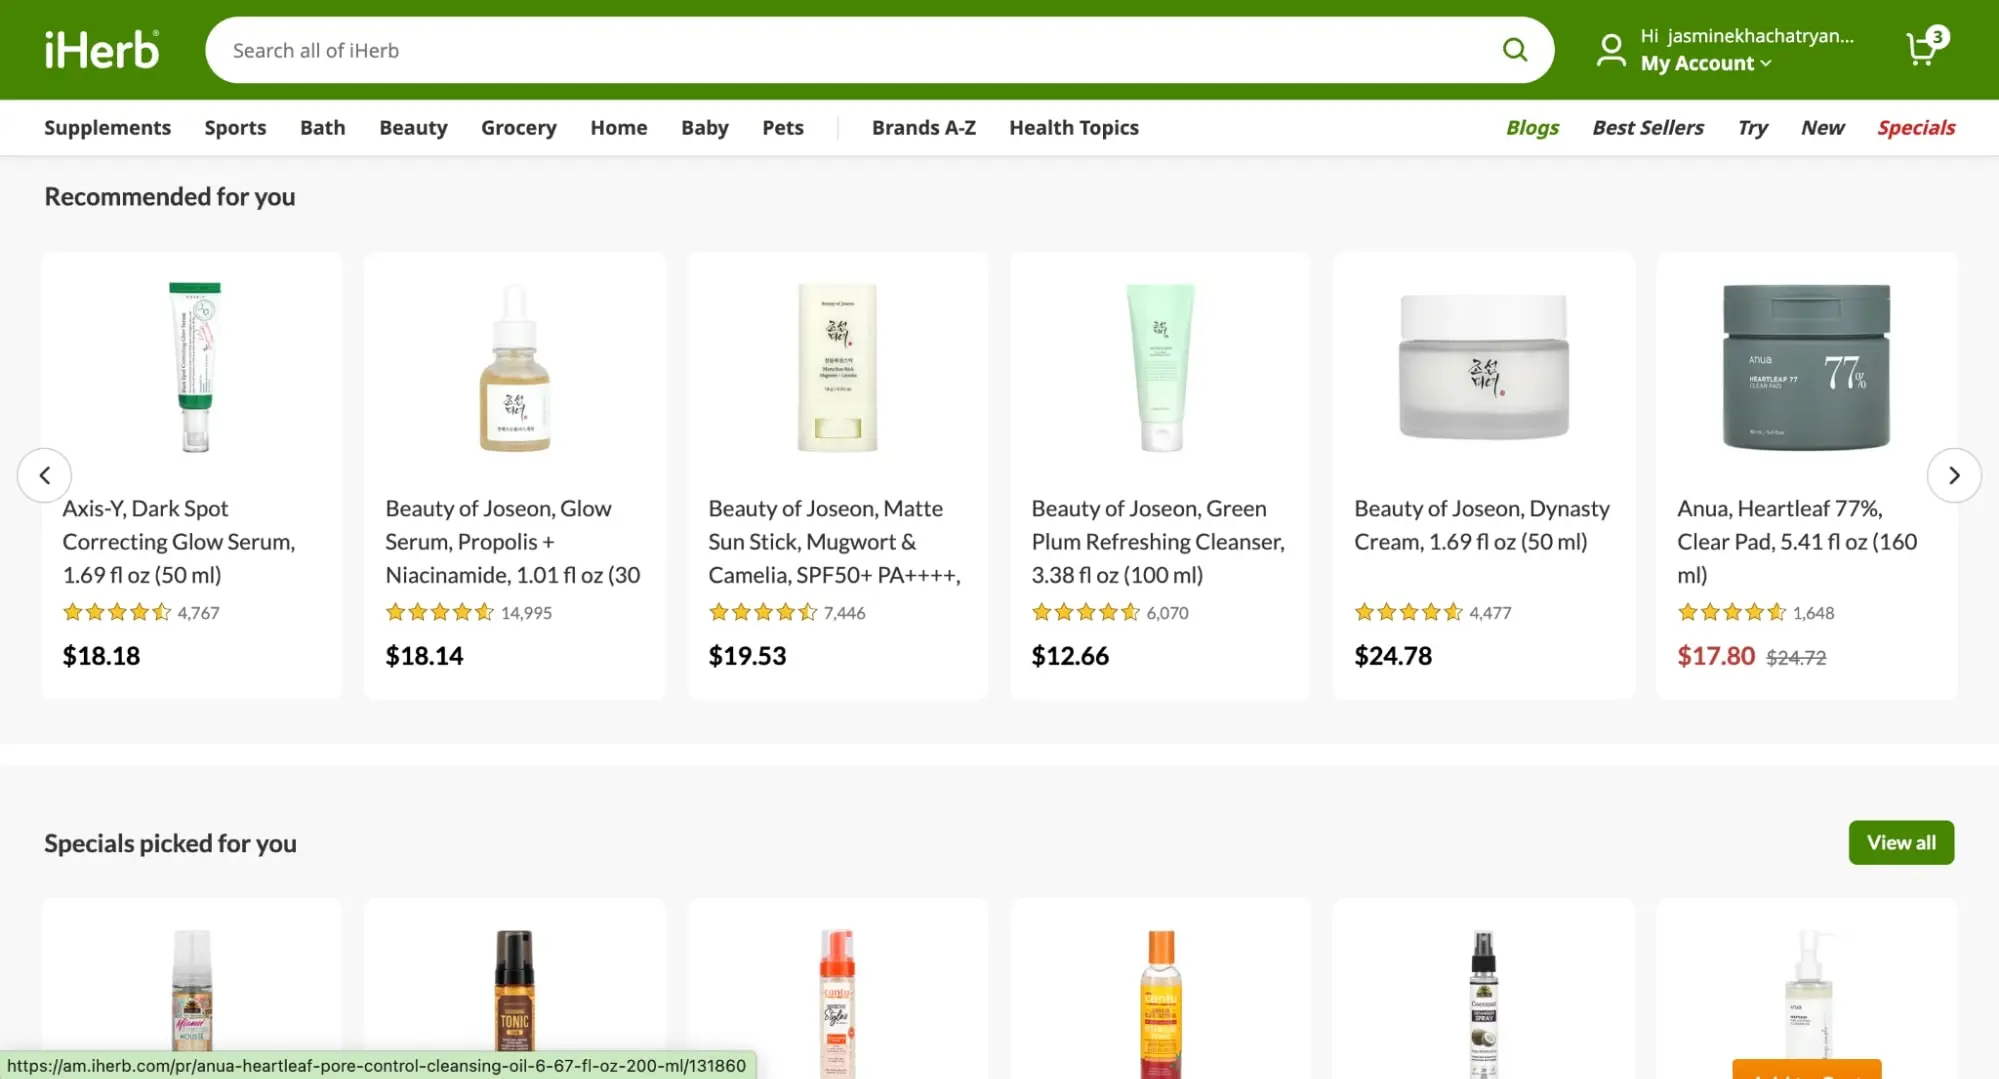This screenshot has height=1079, width=1999.
Task: Click Axis-Y Dark Spot Correcting Glow Serum title
Action: (x=179, y=542)
